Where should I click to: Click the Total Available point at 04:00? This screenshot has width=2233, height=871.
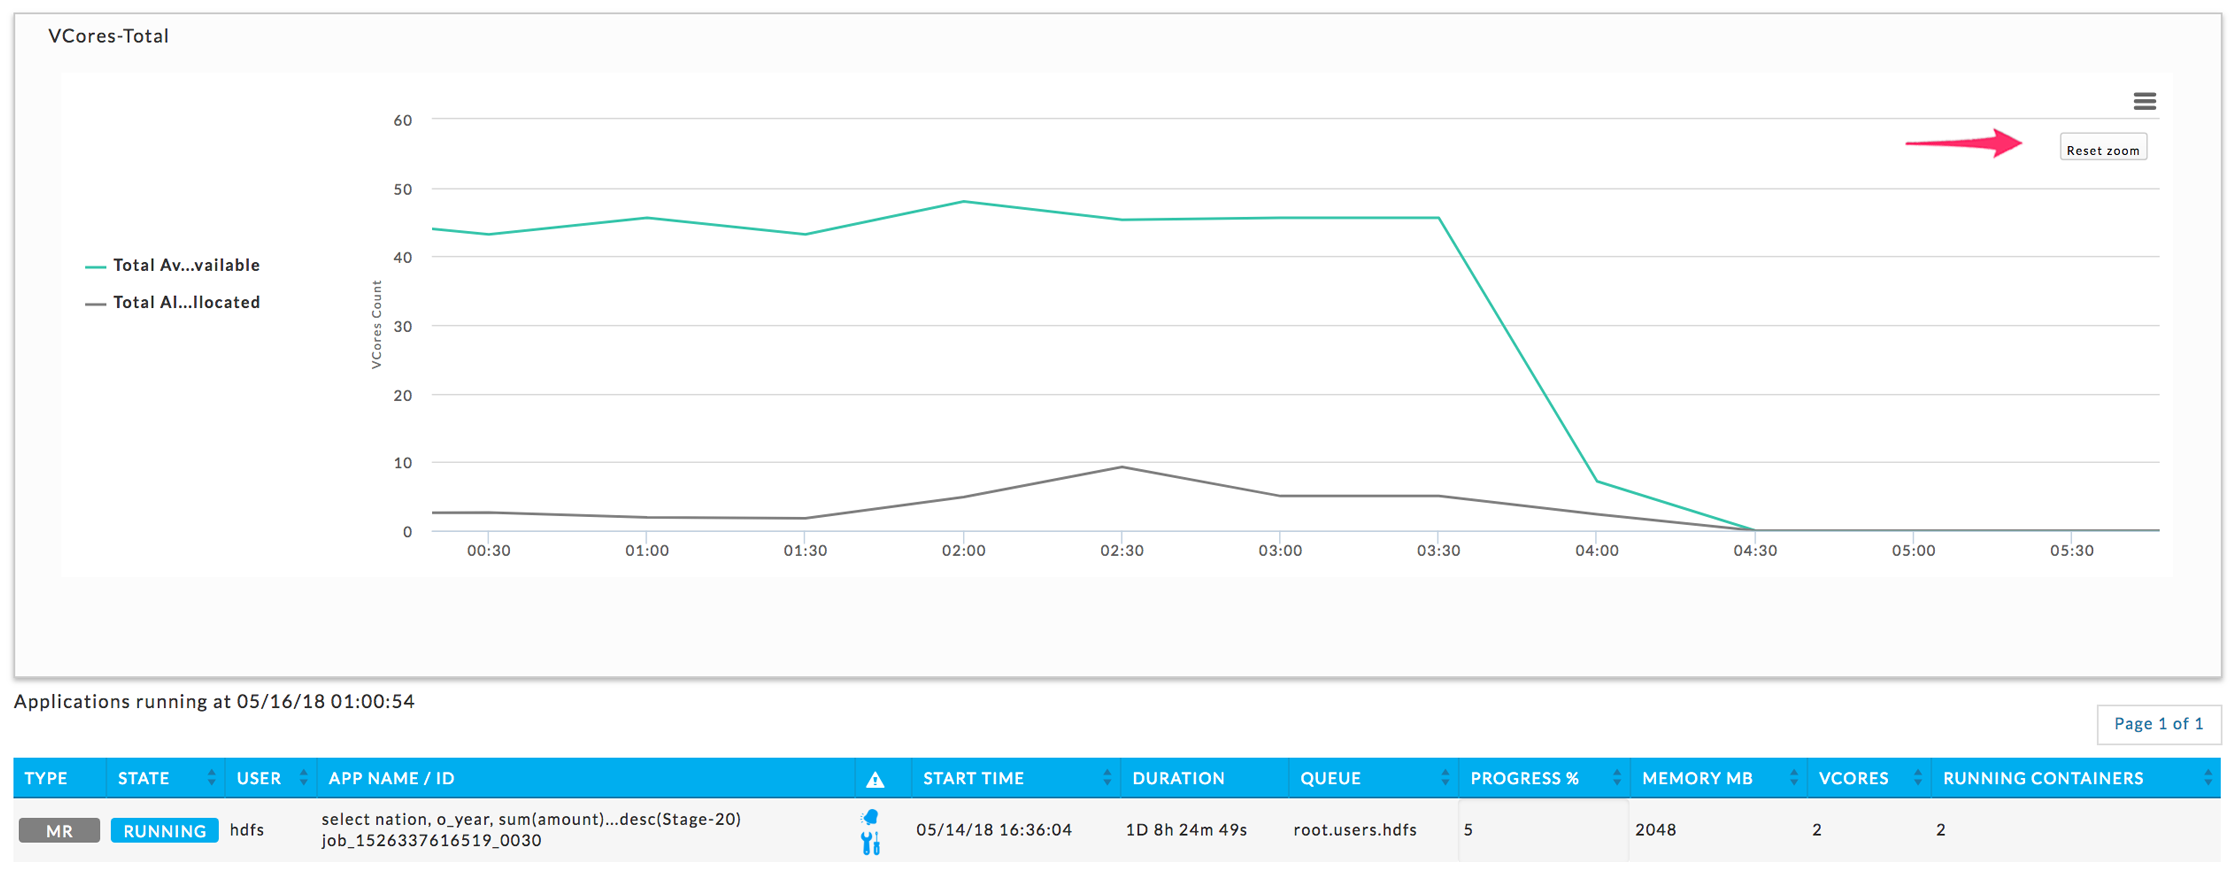1597,482
